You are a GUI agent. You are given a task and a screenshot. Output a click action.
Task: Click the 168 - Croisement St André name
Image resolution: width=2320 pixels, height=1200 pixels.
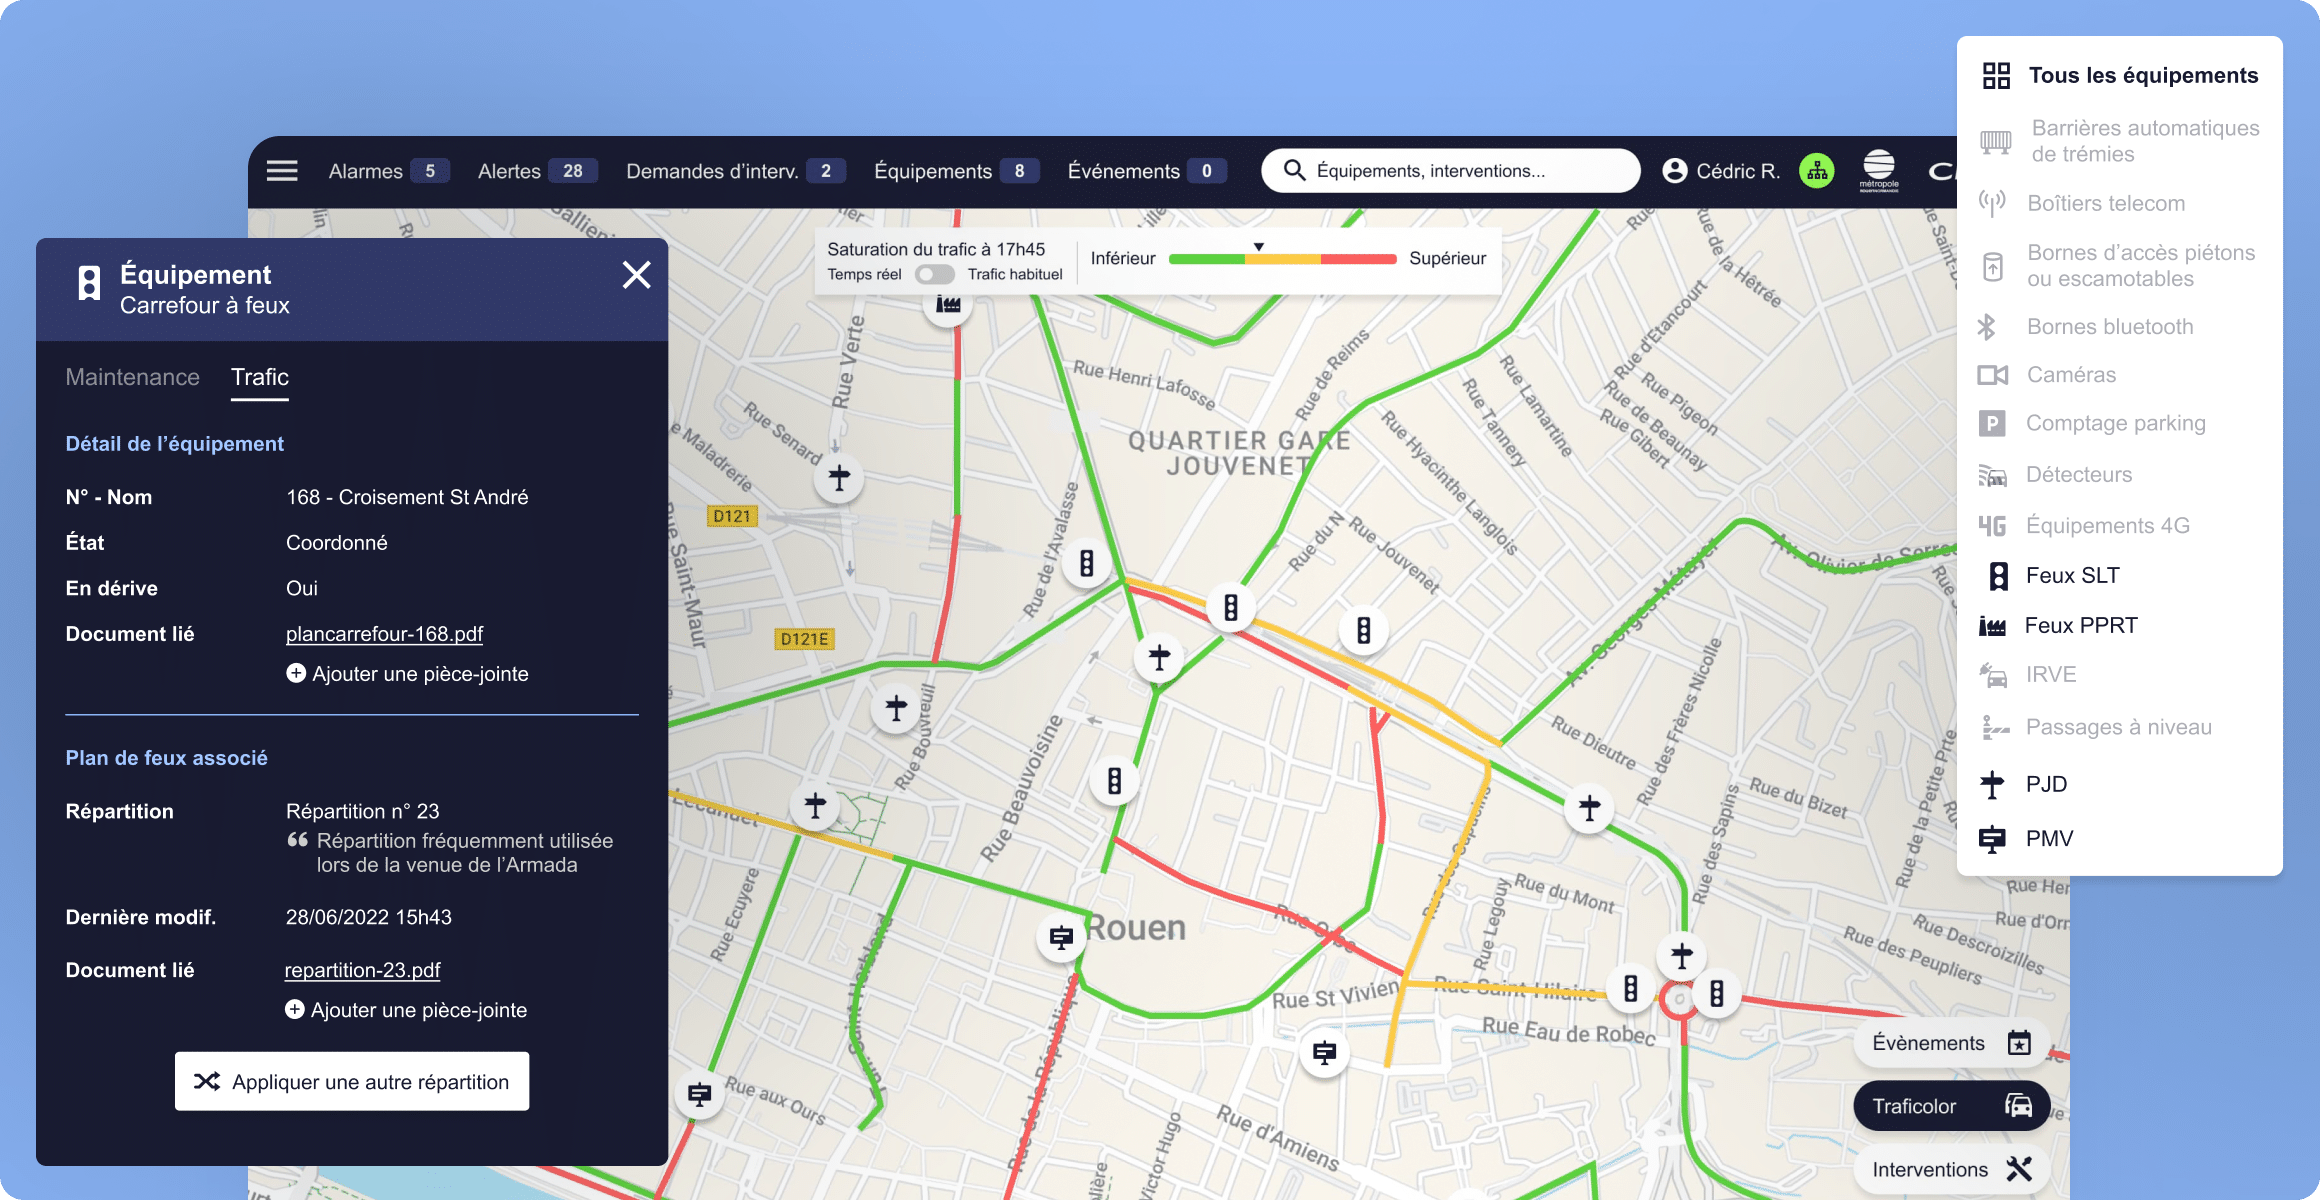(407, 497)
